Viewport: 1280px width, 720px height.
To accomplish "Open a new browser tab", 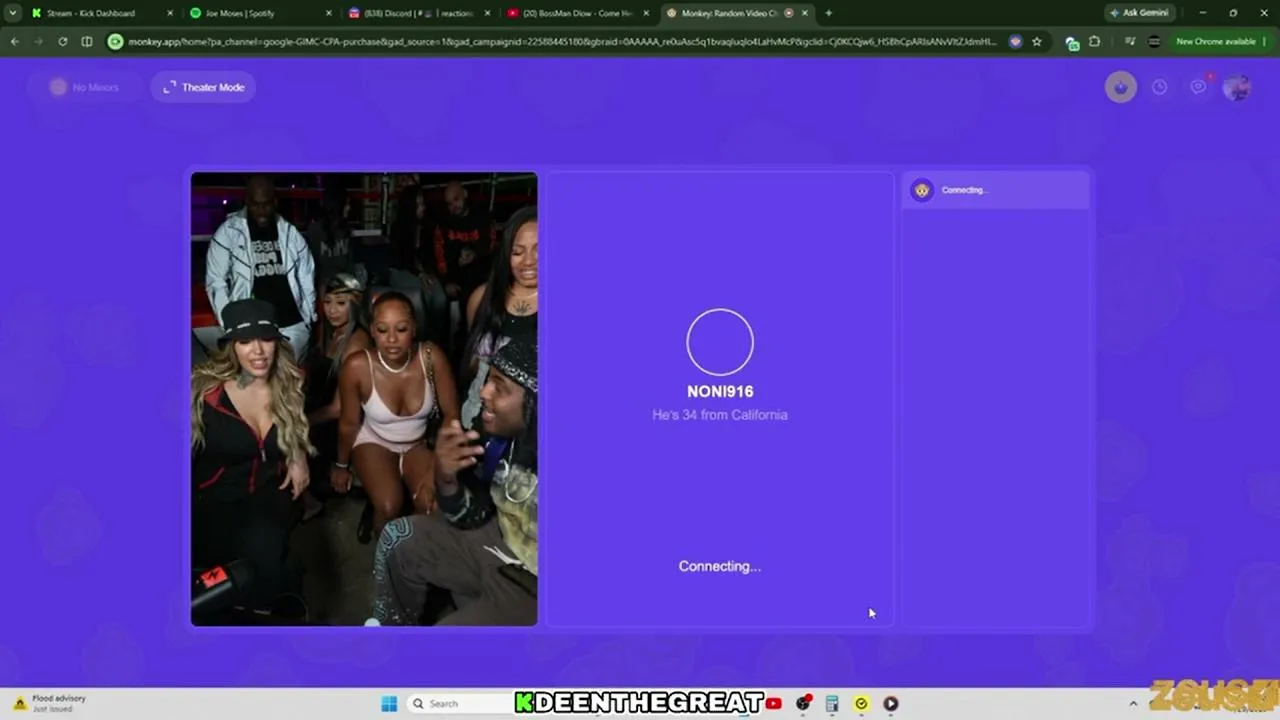I will tap(828, 13).
